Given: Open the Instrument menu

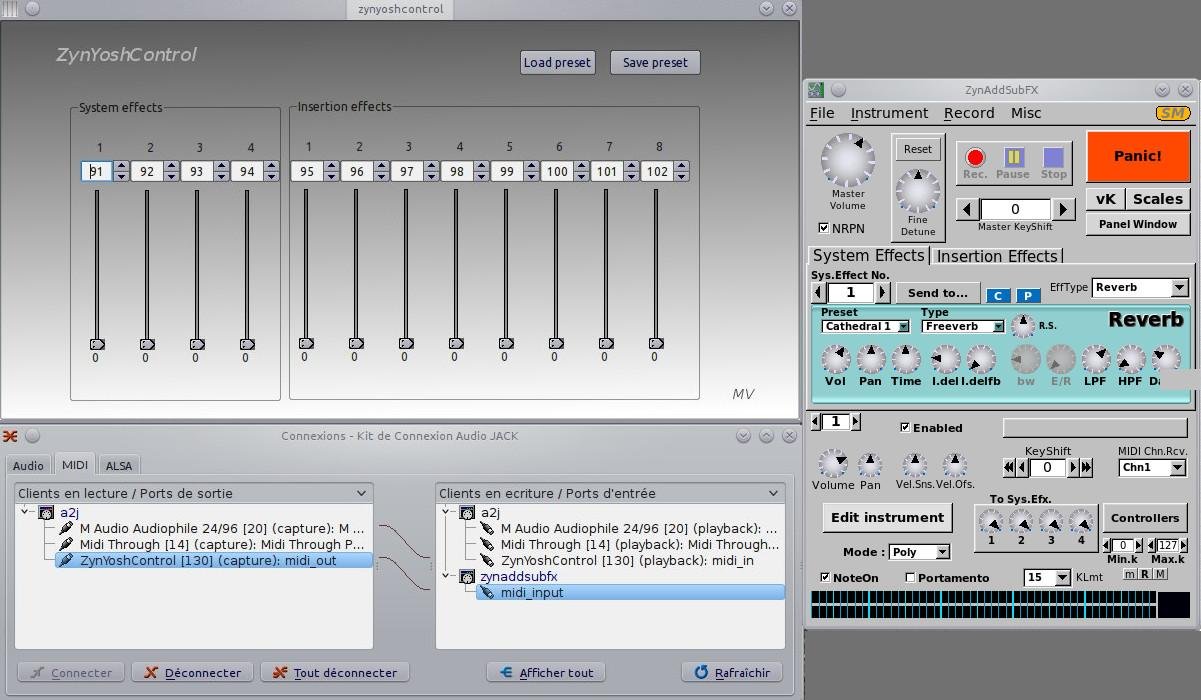Looking at the screenshot, I should point(889,113).
